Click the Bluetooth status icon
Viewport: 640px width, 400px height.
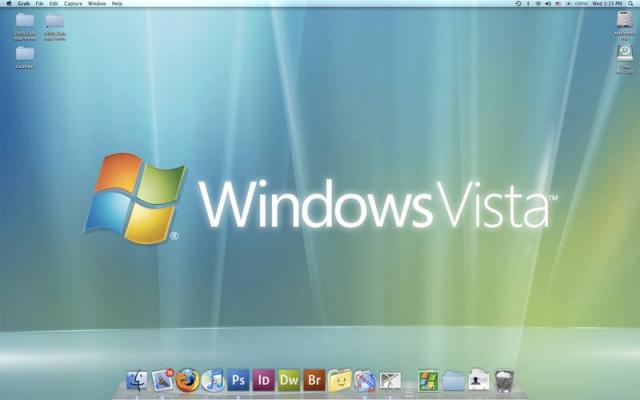tap(528, 3)
